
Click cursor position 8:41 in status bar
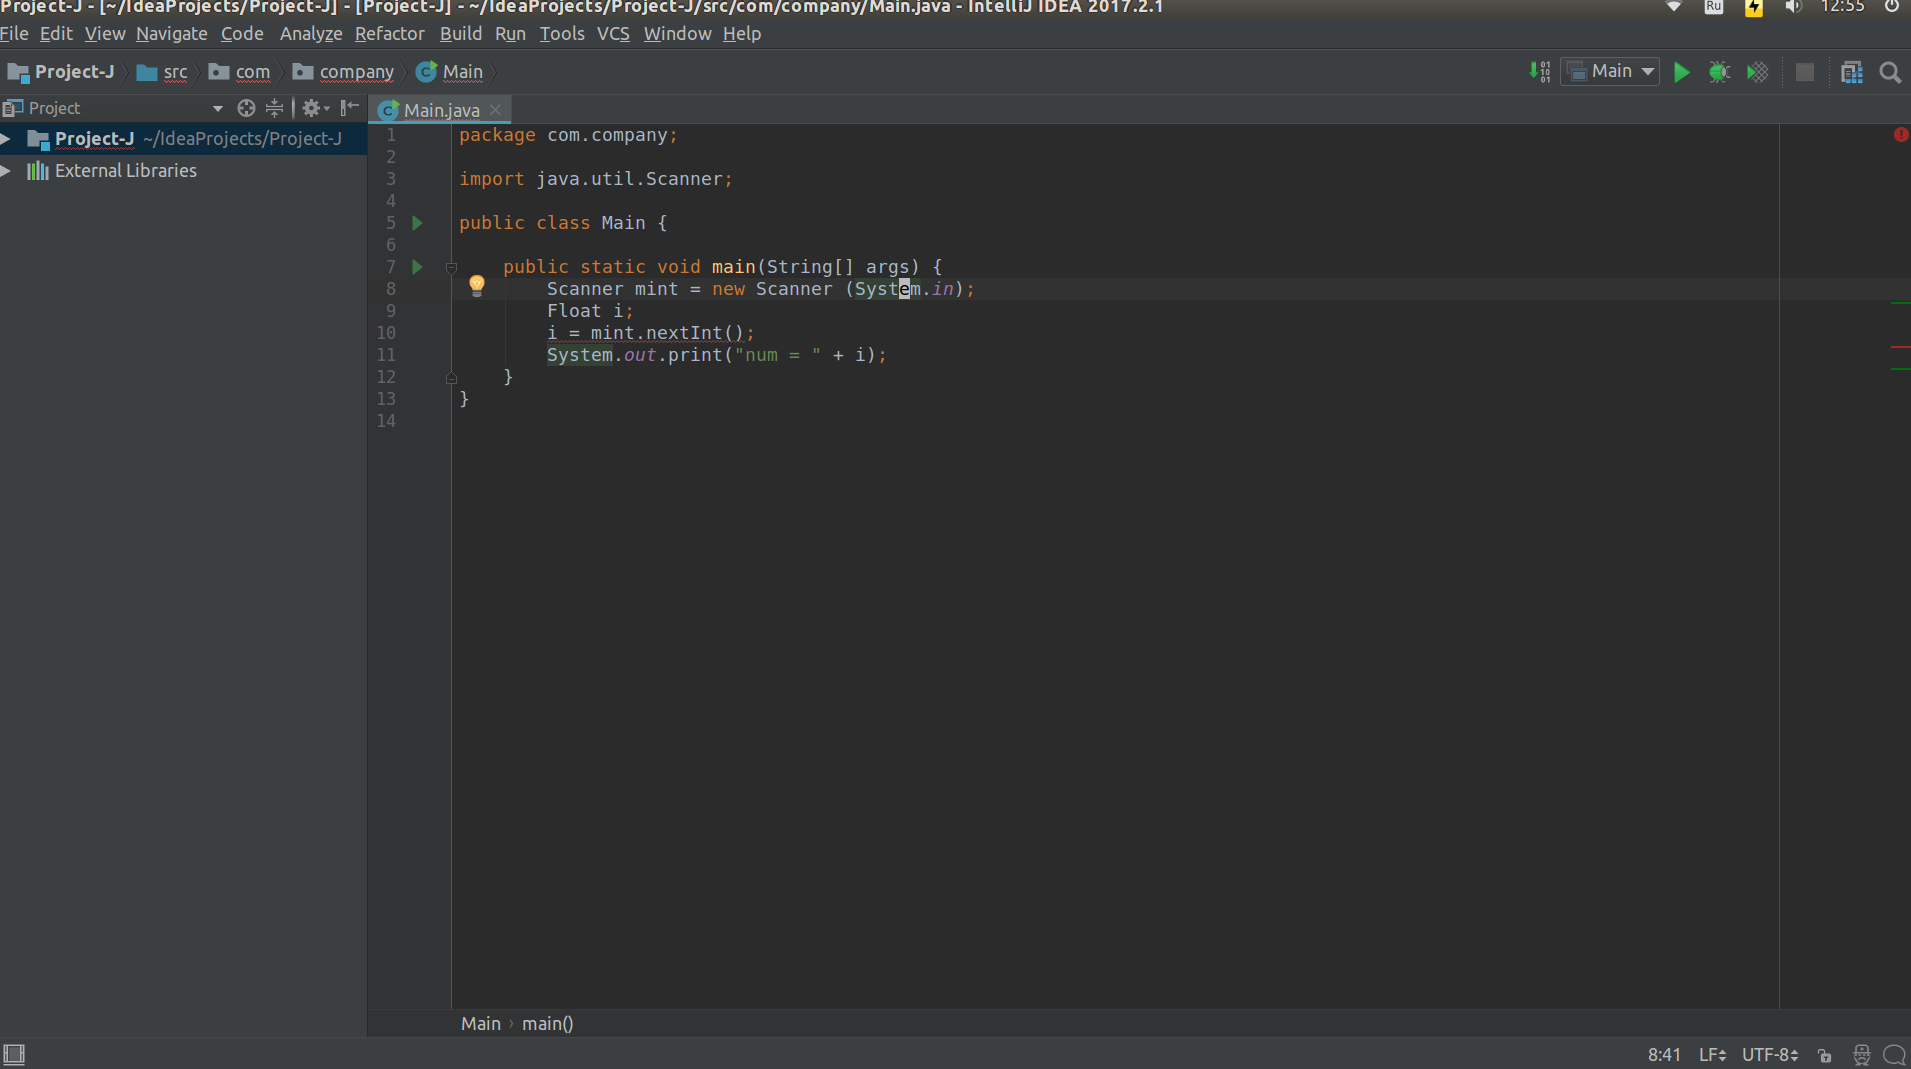(x=1664, y=1055)
